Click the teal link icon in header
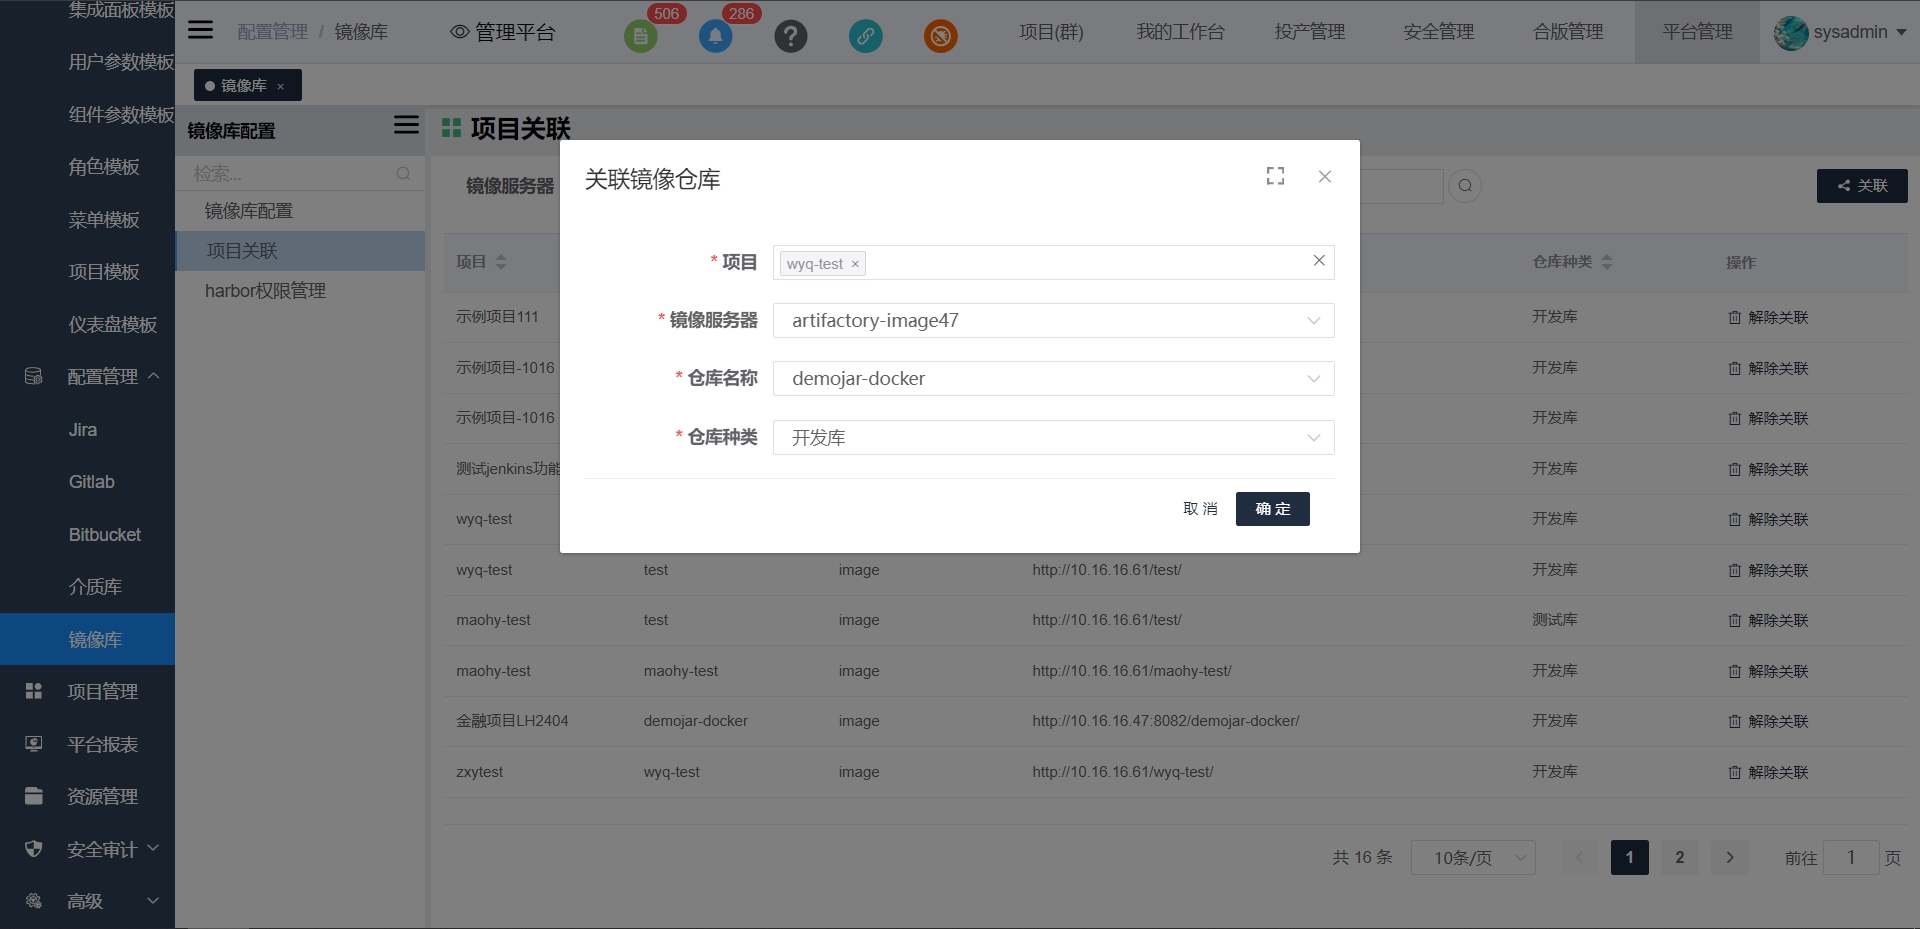This screenshot has width=1920, height=929. point(865,37)
